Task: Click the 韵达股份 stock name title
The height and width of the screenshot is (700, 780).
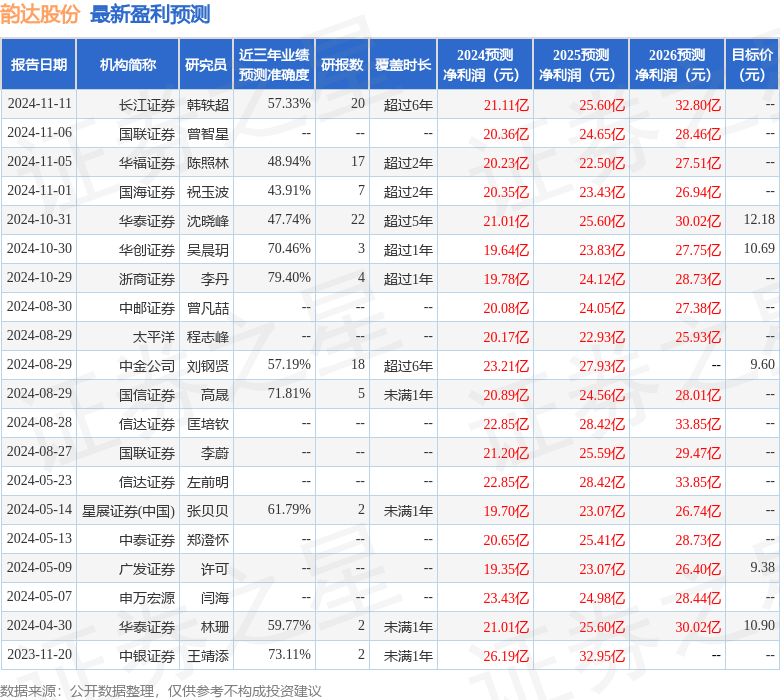Action: [x=40, y=14]
